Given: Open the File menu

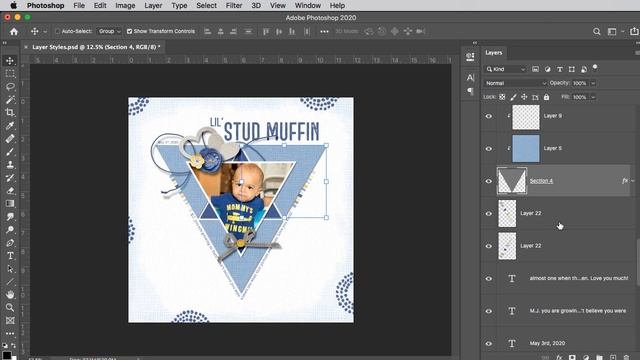Looking at the screenshot, I should click(79, 6).
